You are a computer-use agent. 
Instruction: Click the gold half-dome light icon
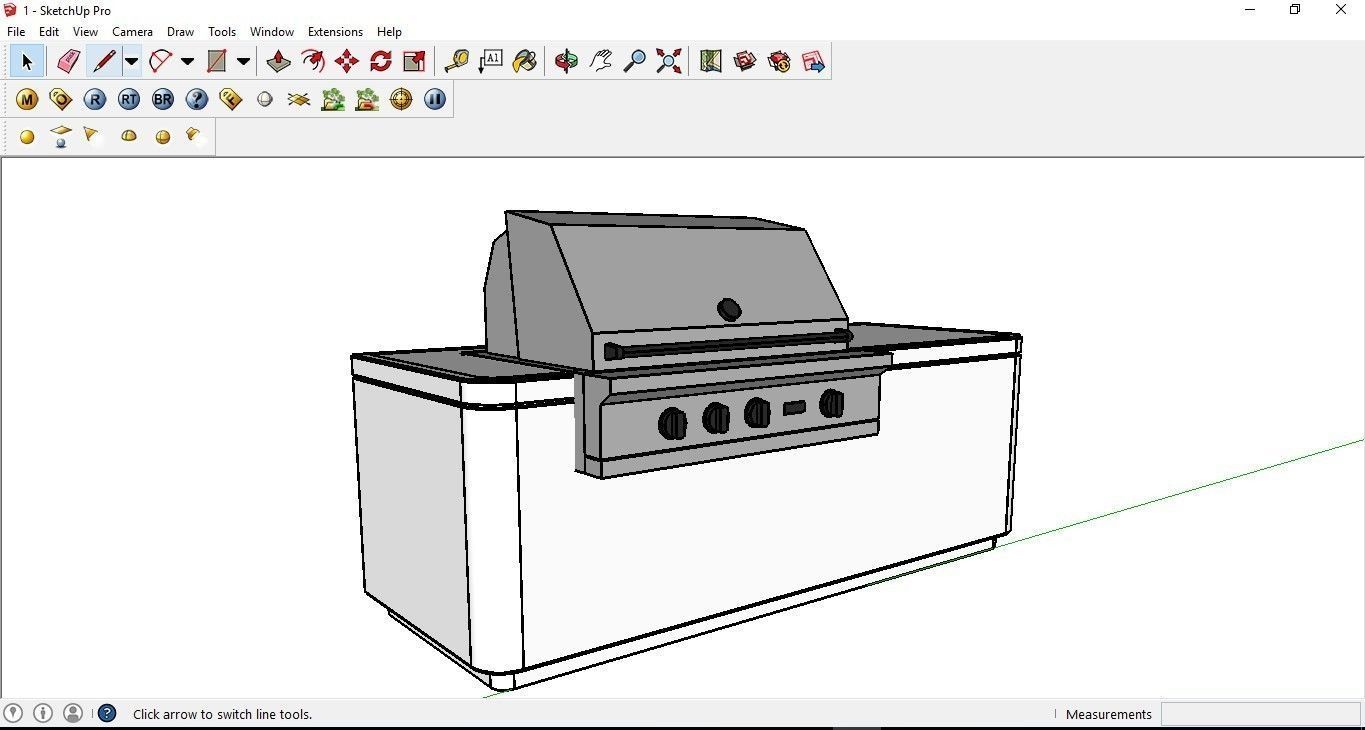[129, 136]
